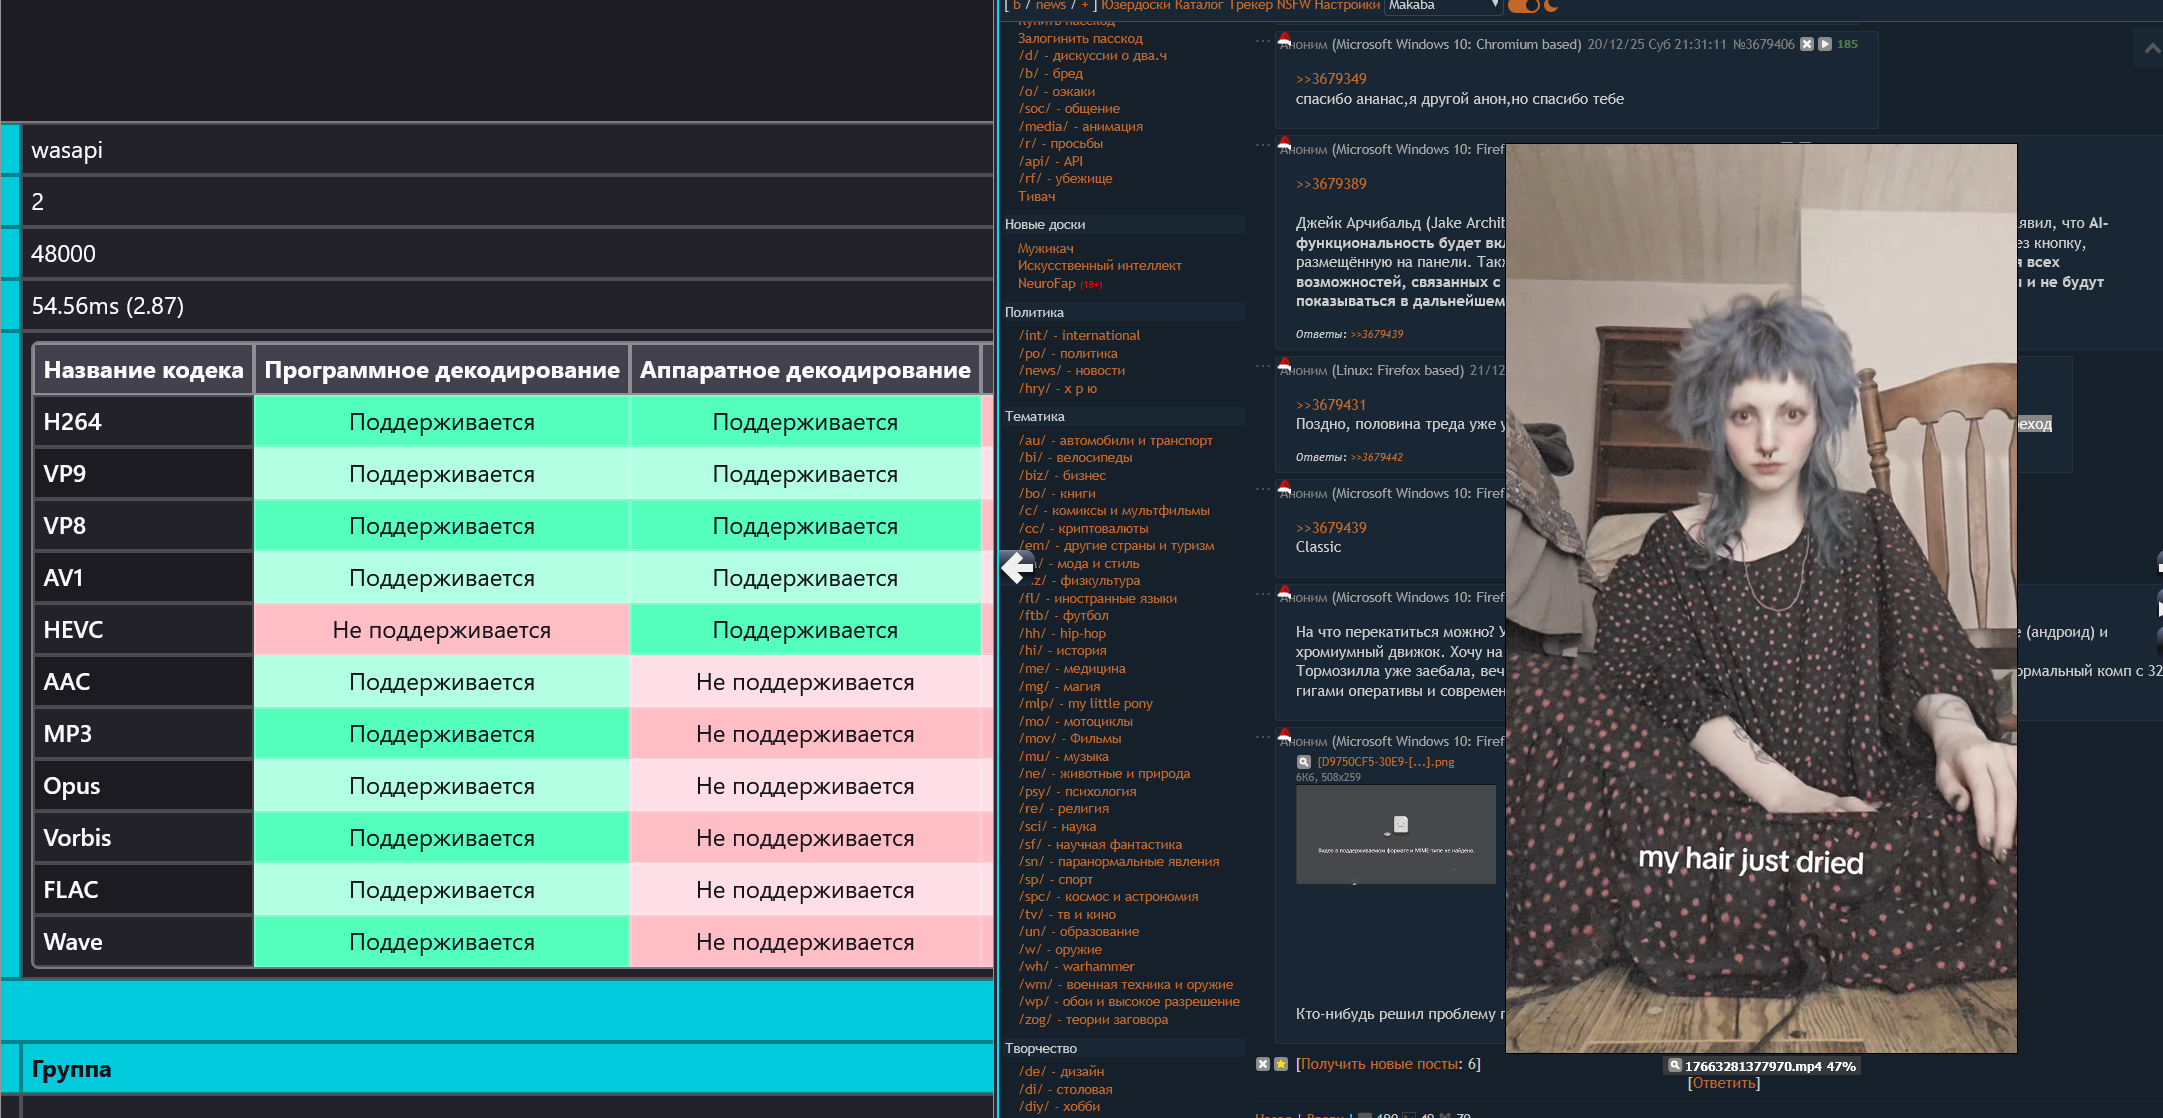Open three-dots menu of the first post
Image resolution: width=2163 pixels, height=1118 pixels.
tap(1262, 41)
